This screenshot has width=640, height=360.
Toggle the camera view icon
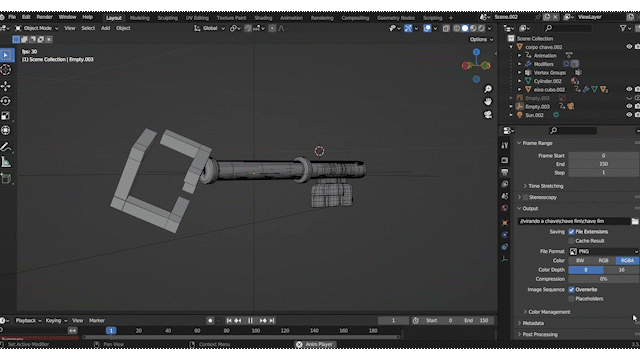tap(488, 114)
